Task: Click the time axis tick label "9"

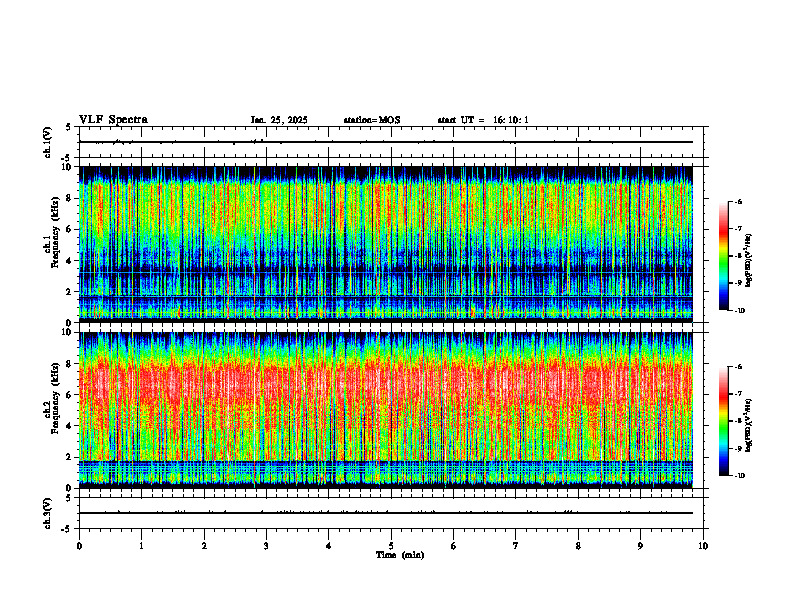Action: (x=640, y=546)
